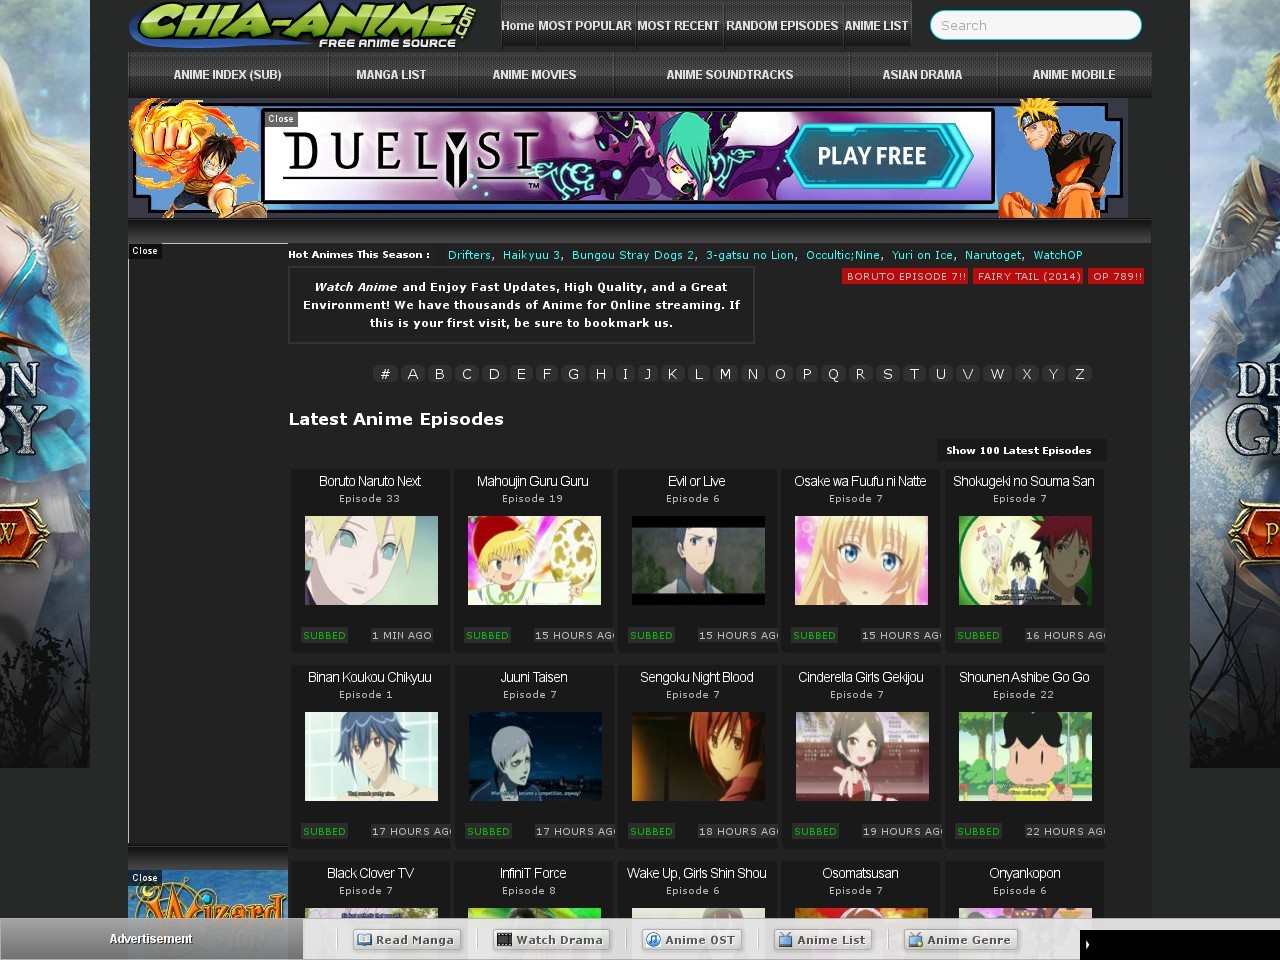Close the Duelyst banner ad
Screen dimensions: 1280x960
click(281, 119)
